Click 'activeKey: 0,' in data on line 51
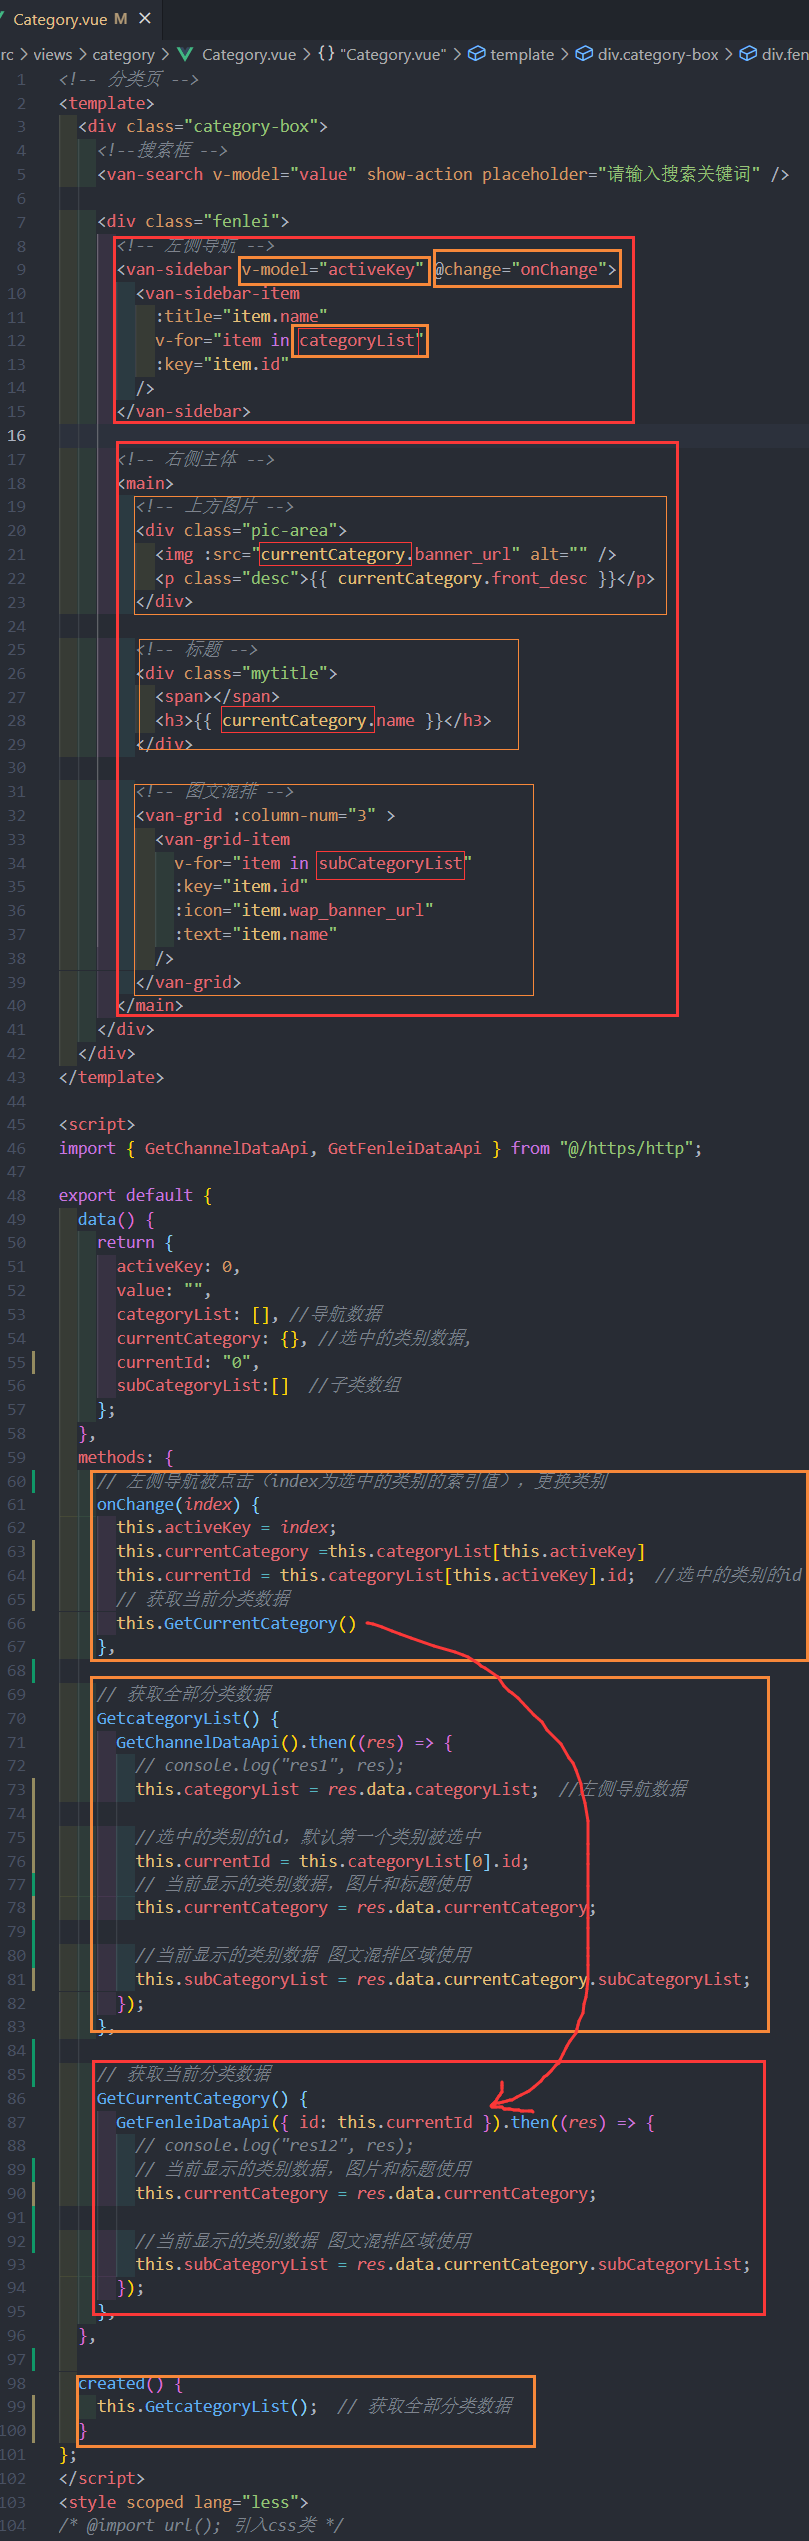The height and width of the screenshot is (2541, 809). click(x=179, y=1268)
